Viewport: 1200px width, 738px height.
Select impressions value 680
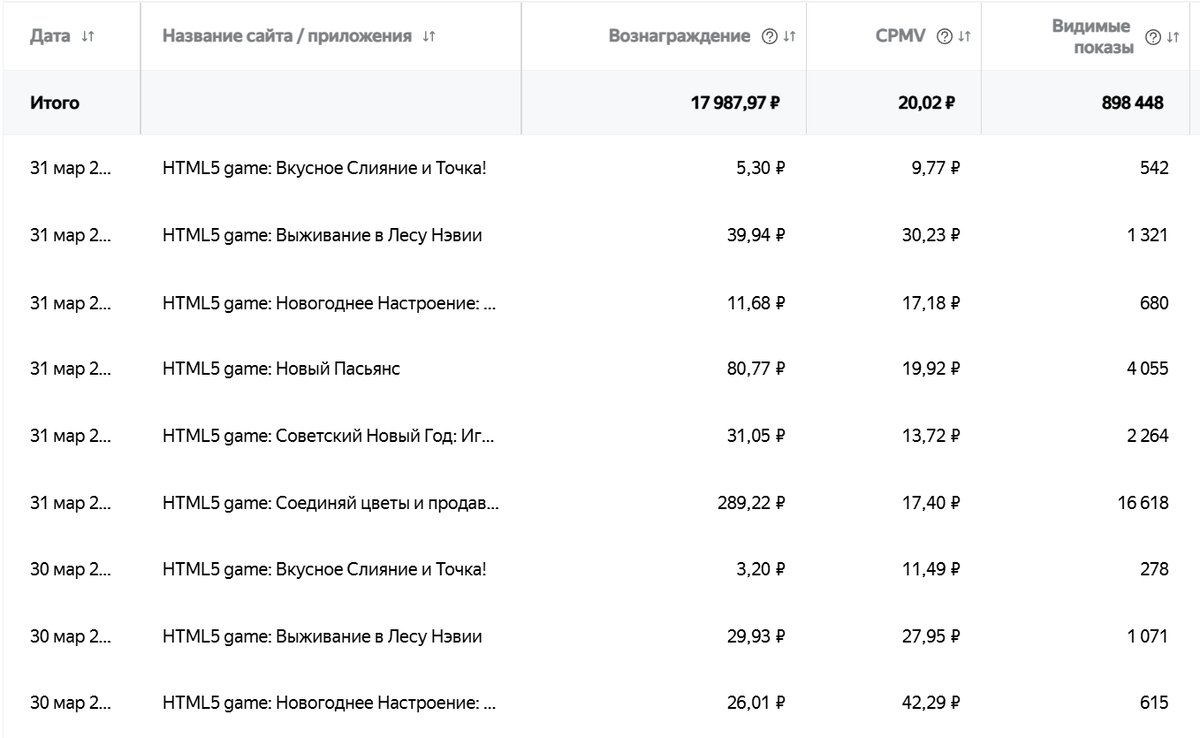click(x=1154, y=302)
